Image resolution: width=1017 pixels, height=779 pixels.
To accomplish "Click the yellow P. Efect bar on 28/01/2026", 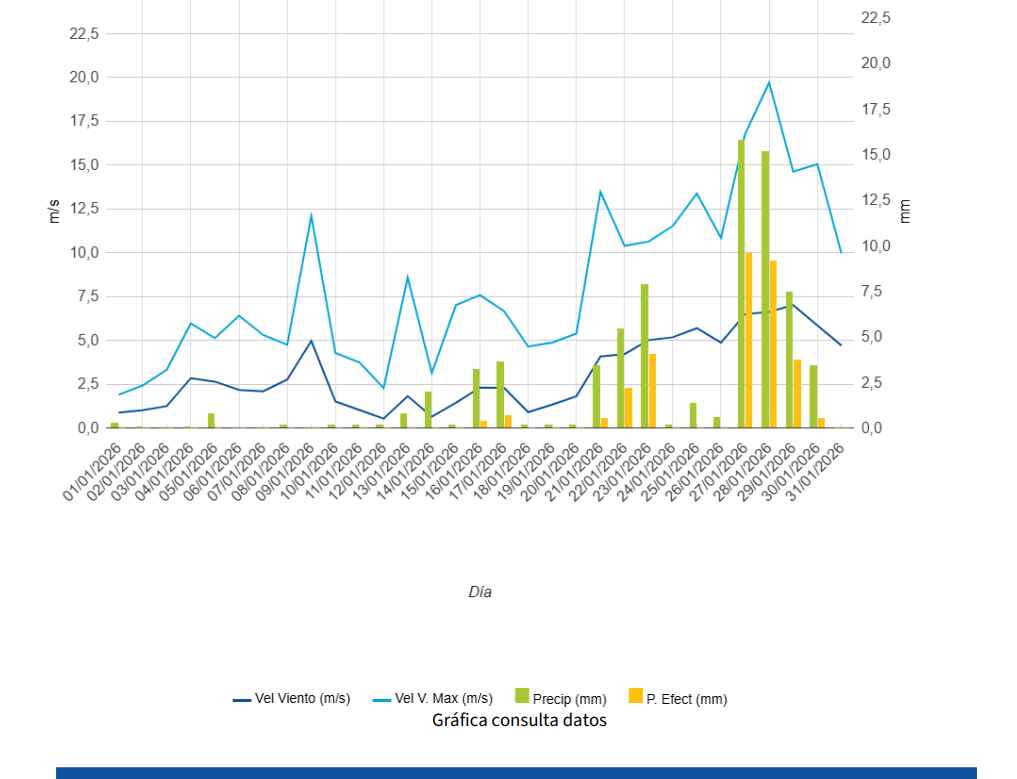I will pos(773,344).
